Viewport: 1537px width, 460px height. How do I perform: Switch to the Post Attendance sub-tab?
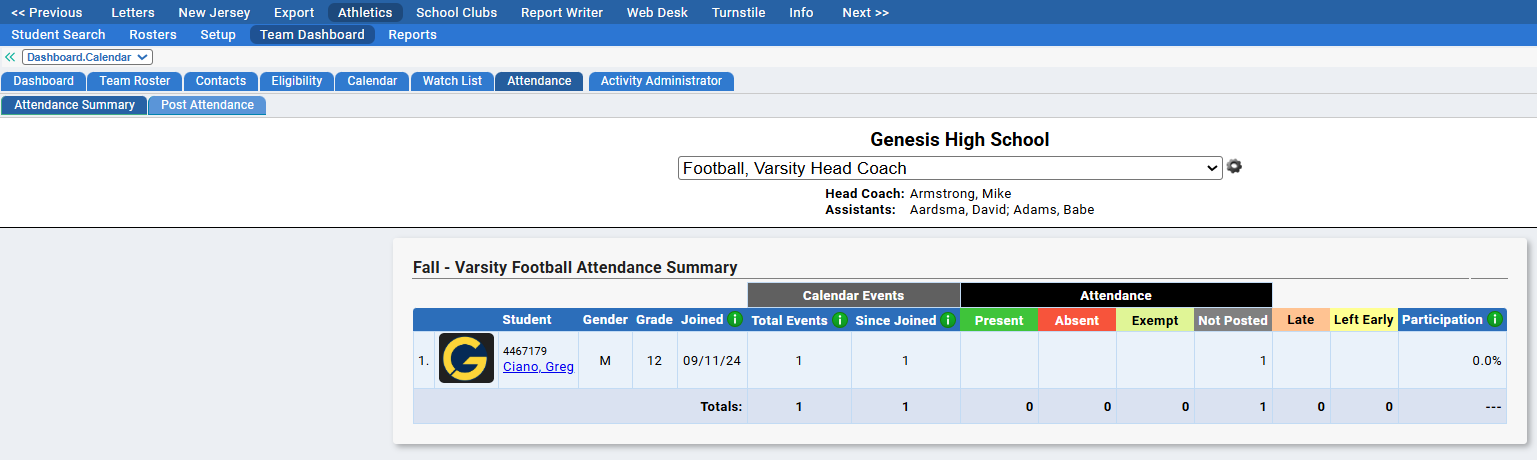[x=207, y=105]
